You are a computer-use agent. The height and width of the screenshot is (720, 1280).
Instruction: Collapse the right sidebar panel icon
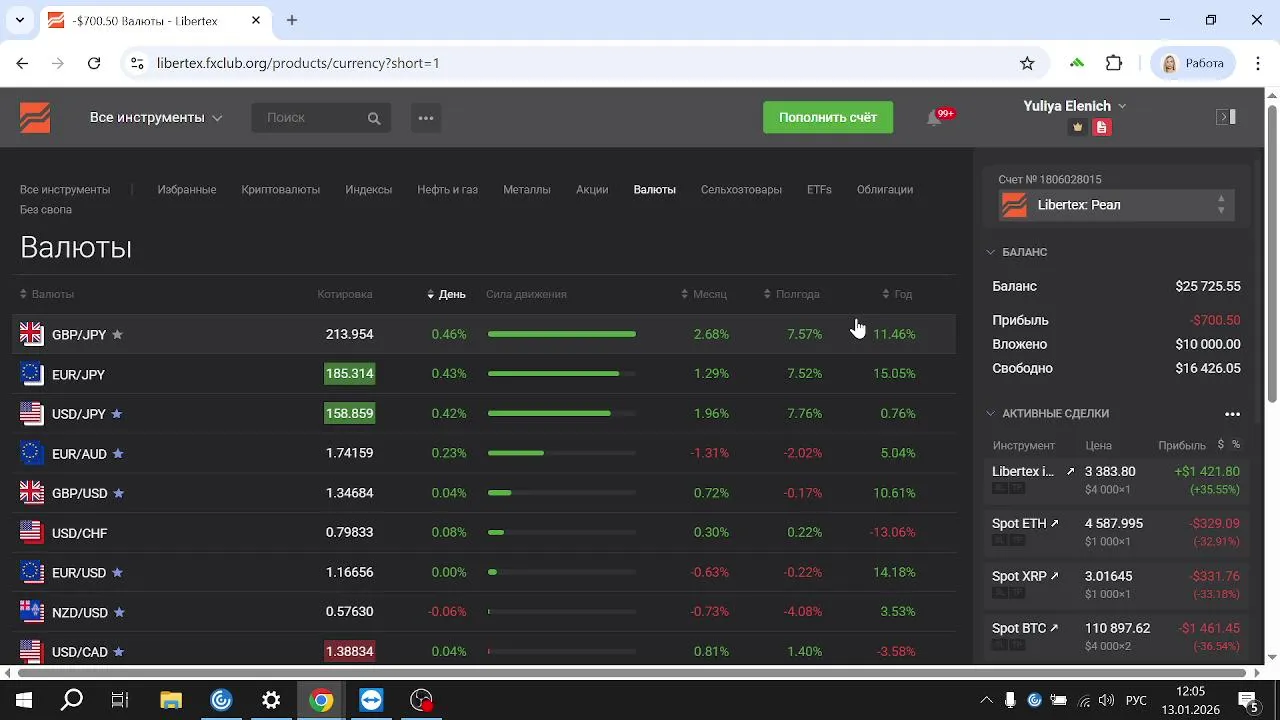pyautogui.click(x=1226, y=117)
